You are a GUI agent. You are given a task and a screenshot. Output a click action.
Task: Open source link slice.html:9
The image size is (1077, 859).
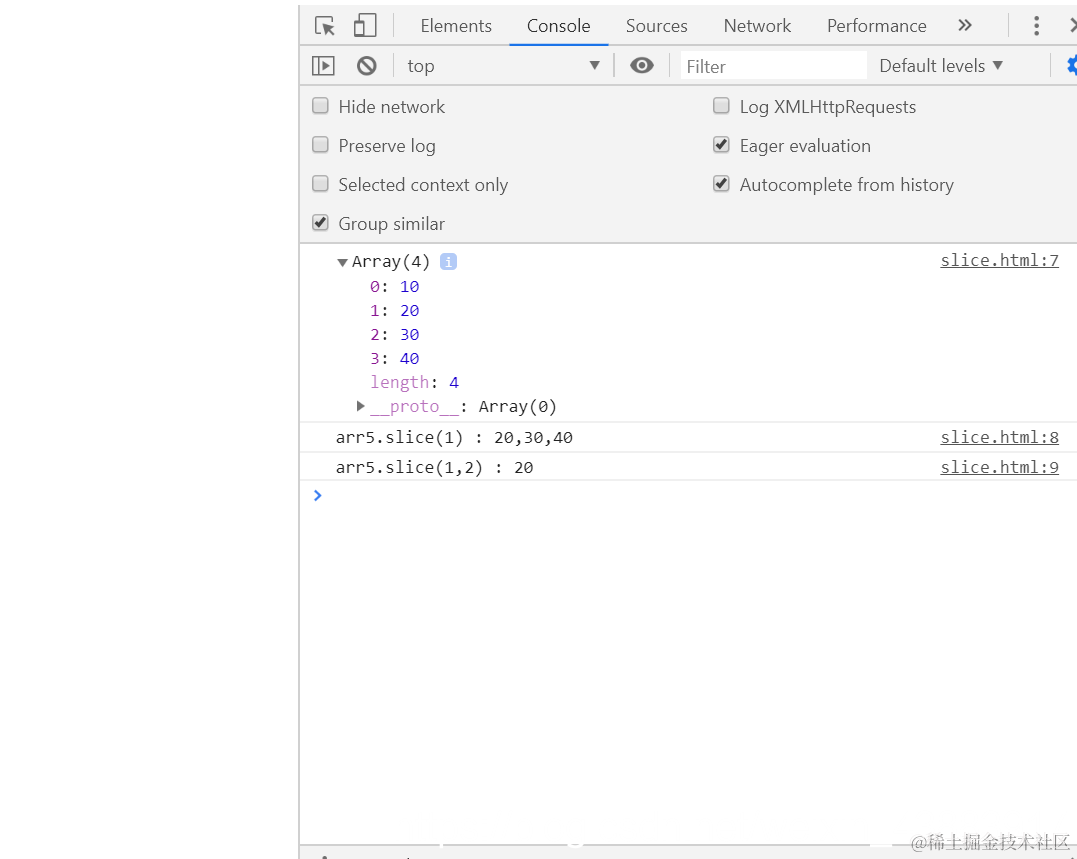click(999, 468)
